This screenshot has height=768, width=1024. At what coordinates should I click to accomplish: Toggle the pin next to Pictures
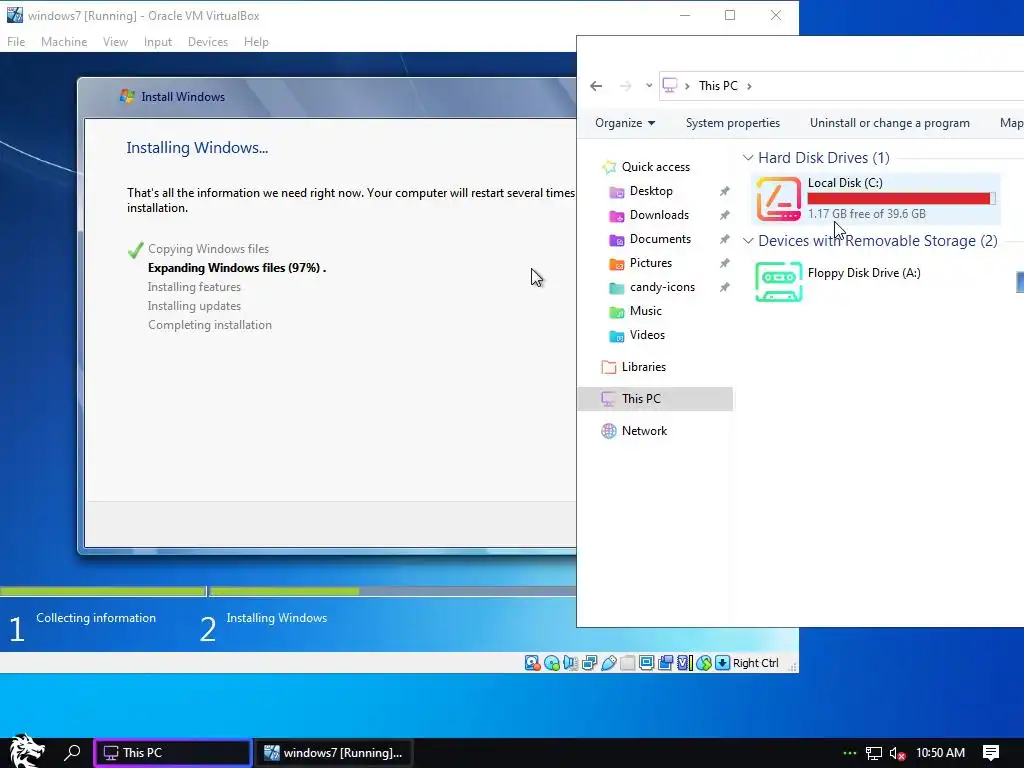724,263
